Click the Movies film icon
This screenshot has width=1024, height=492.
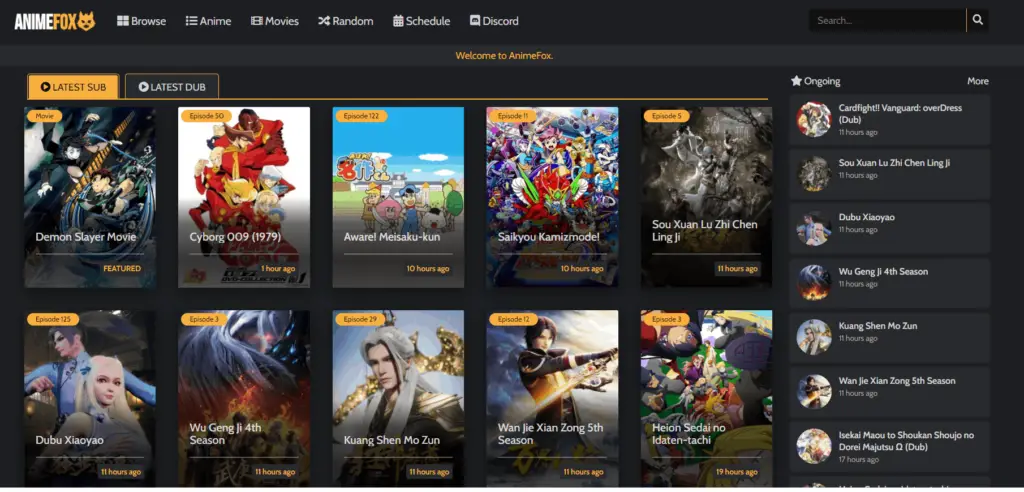(x=257, y=21)
